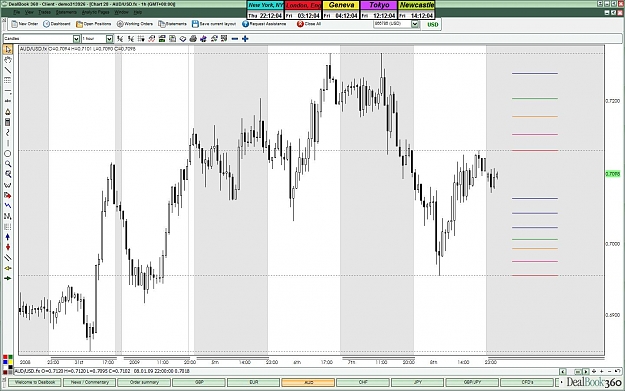Click the New York clock panel
Screen dimensions: 625x391
265,10
